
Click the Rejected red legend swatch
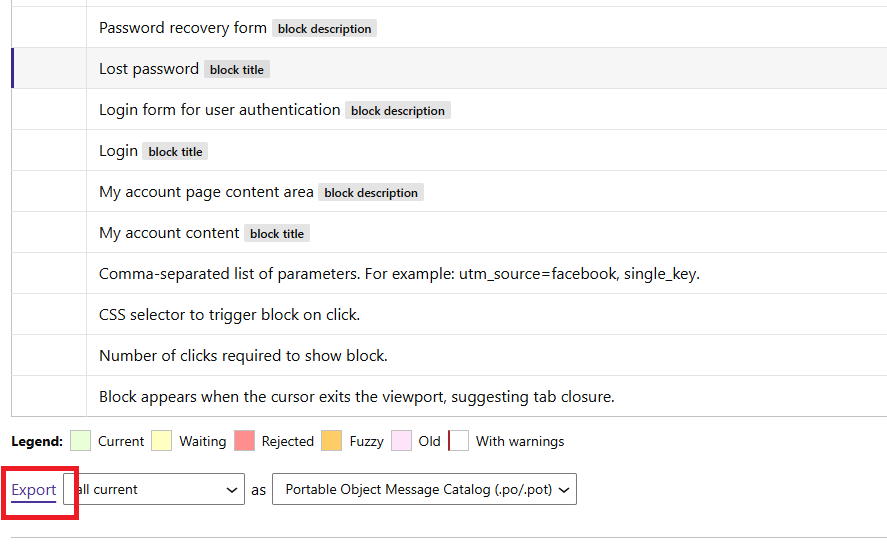click(244, 441)
